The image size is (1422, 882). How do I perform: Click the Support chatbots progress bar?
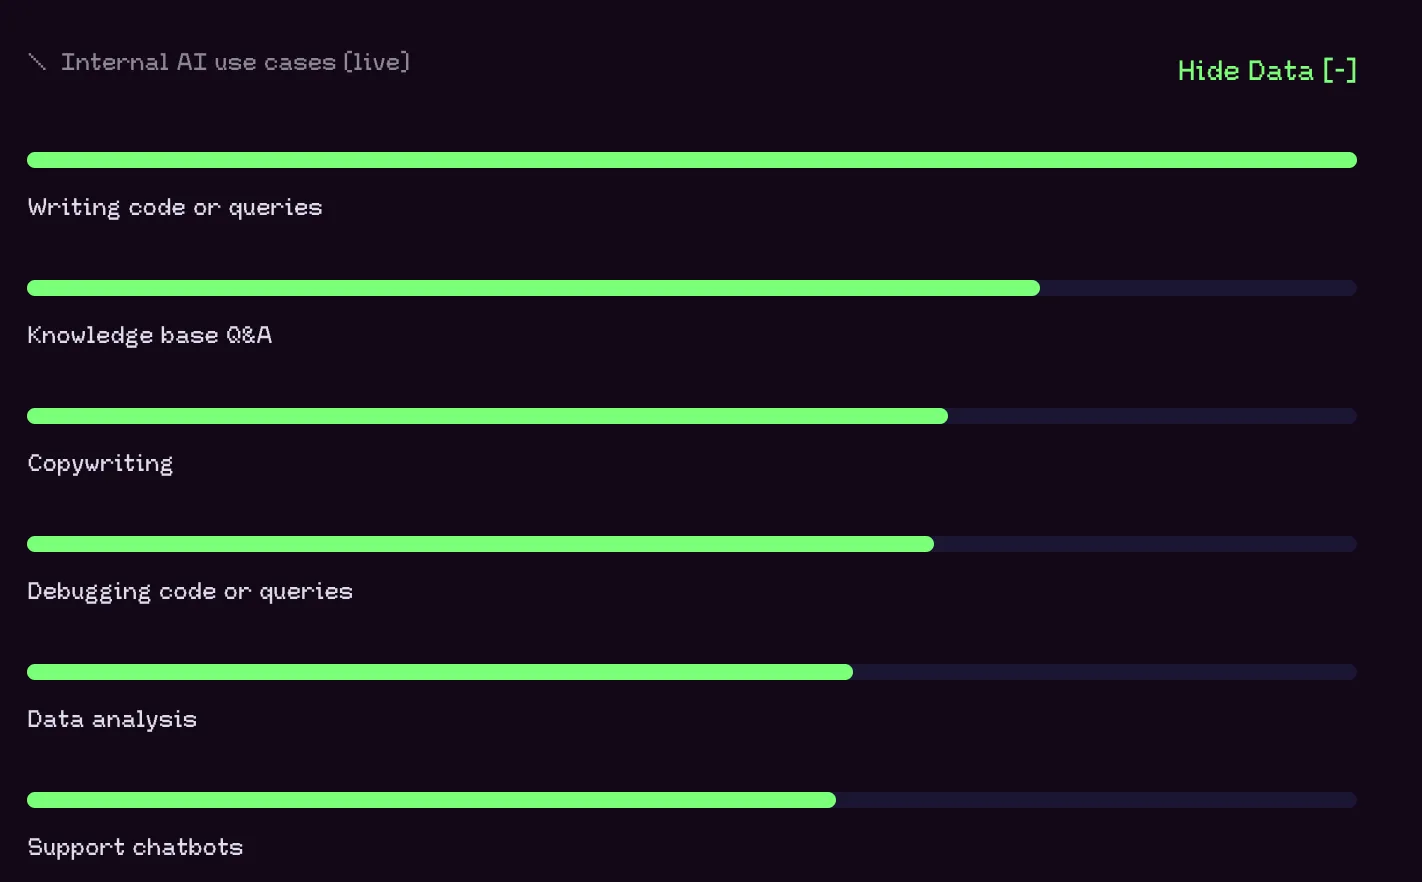tap(692, 800)
